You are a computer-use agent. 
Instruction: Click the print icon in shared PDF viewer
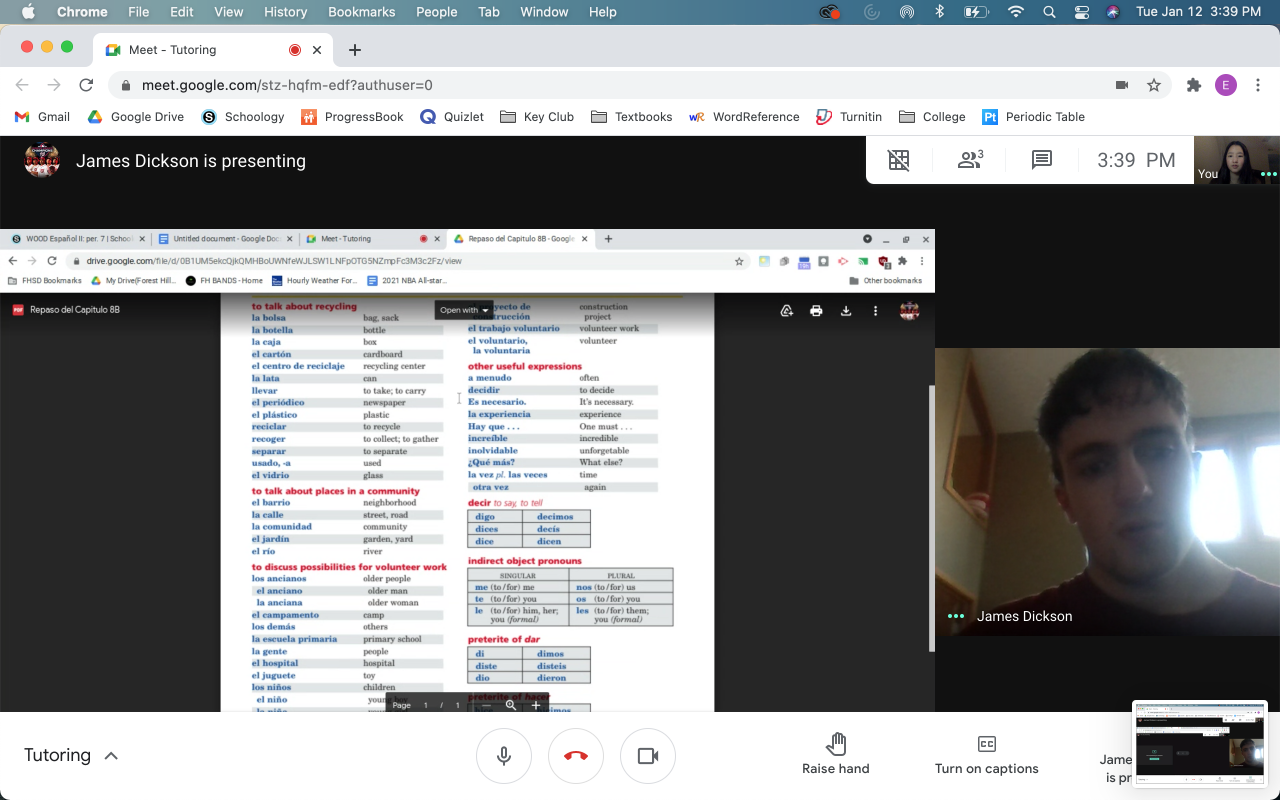[816, 311]
